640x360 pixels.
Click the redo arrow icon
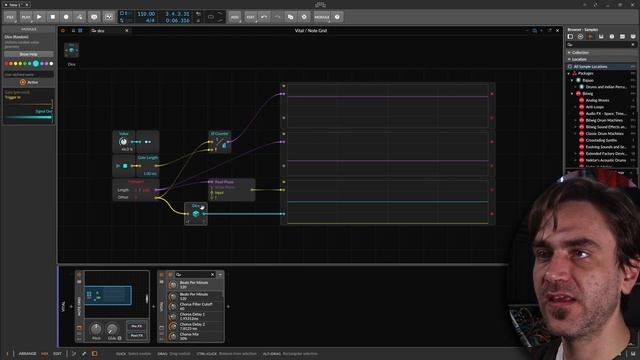coord(277,17)
